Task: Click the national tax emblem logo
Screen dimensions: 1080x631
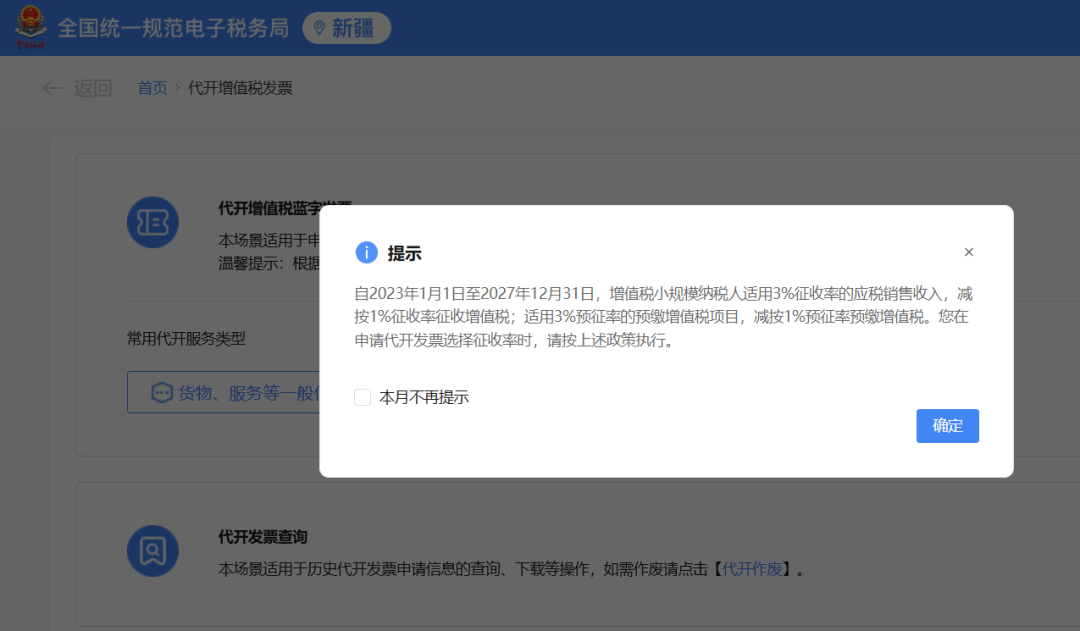Action: click(31, 28)
